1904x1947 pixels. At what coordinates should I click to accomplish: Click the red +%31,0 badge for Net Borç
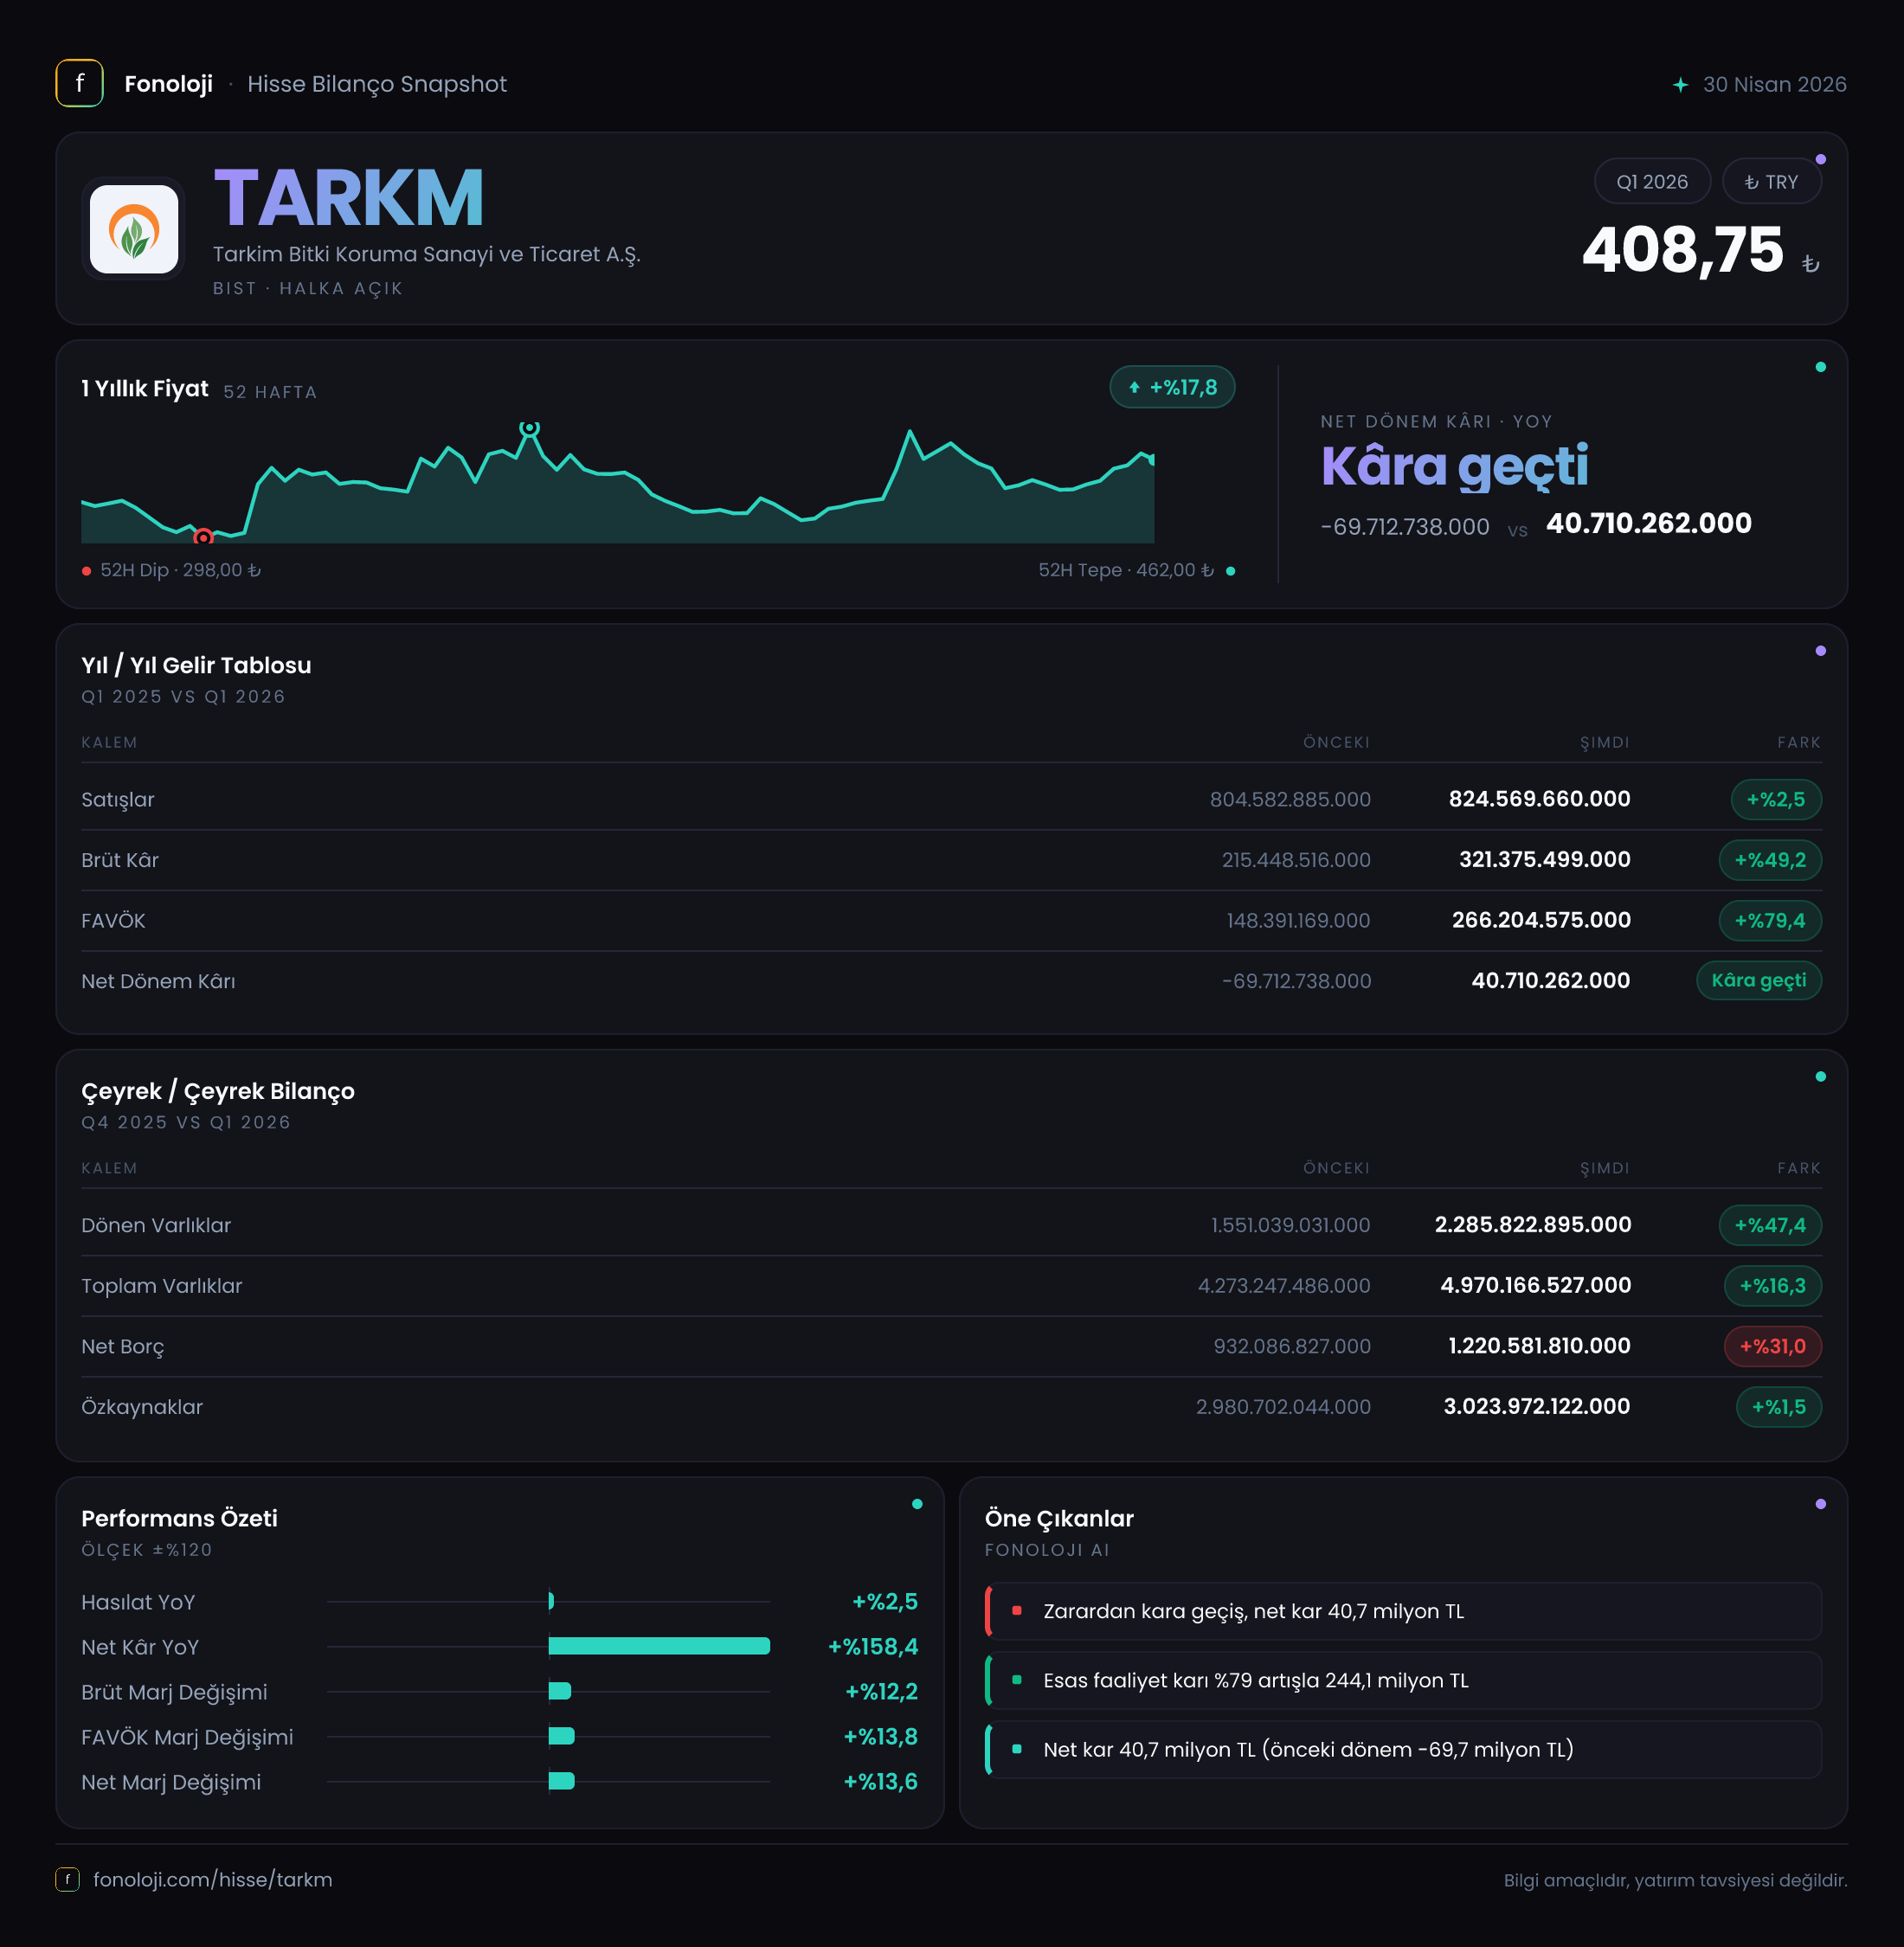coord(1772,1346)
